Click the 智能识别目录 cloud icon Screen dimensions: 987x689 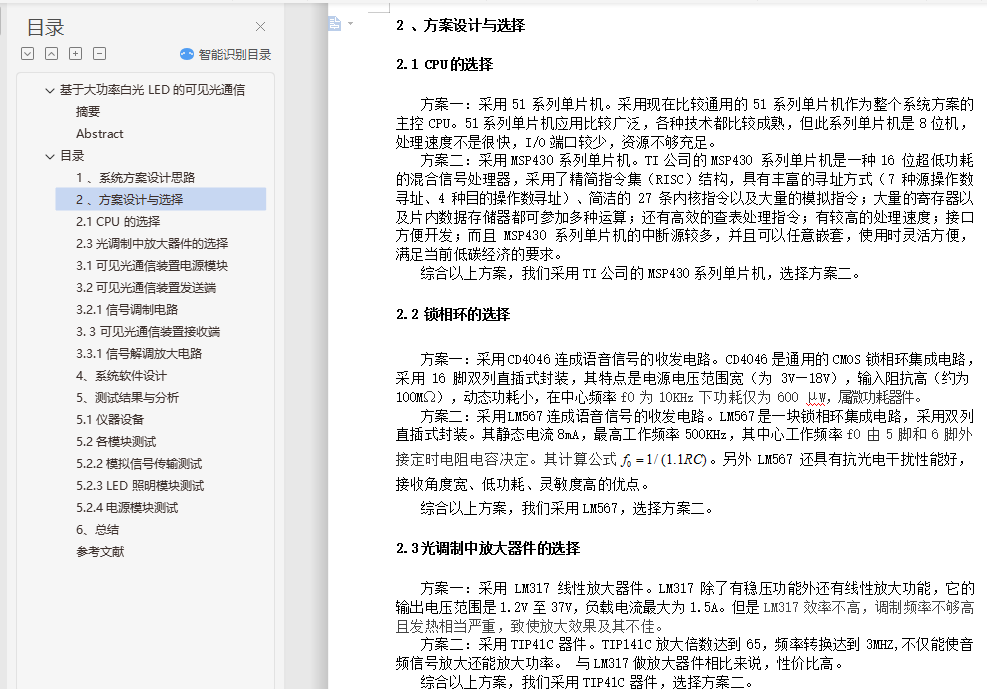coord(187,54)
